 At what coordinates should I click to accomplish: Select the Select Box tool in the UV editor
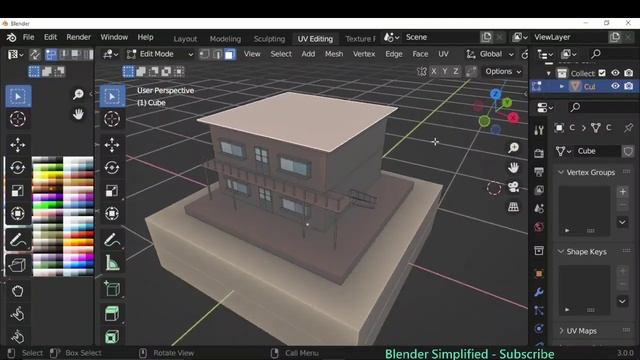[x=18, y=97]
